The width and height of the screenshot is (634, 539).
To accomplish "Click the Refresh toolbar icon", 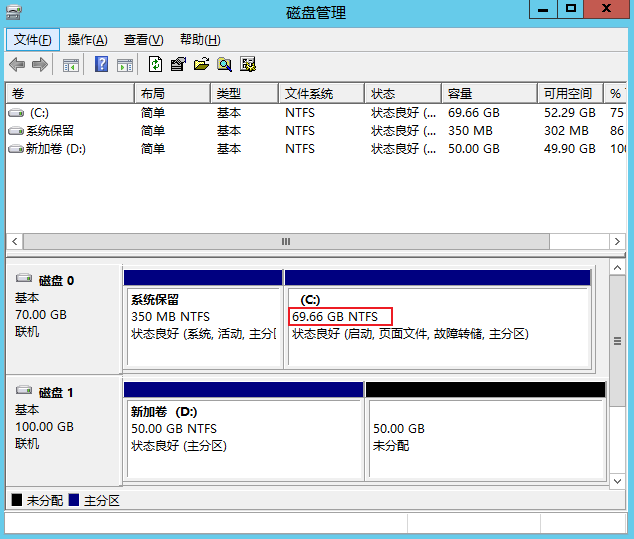I will pos(155,65).
